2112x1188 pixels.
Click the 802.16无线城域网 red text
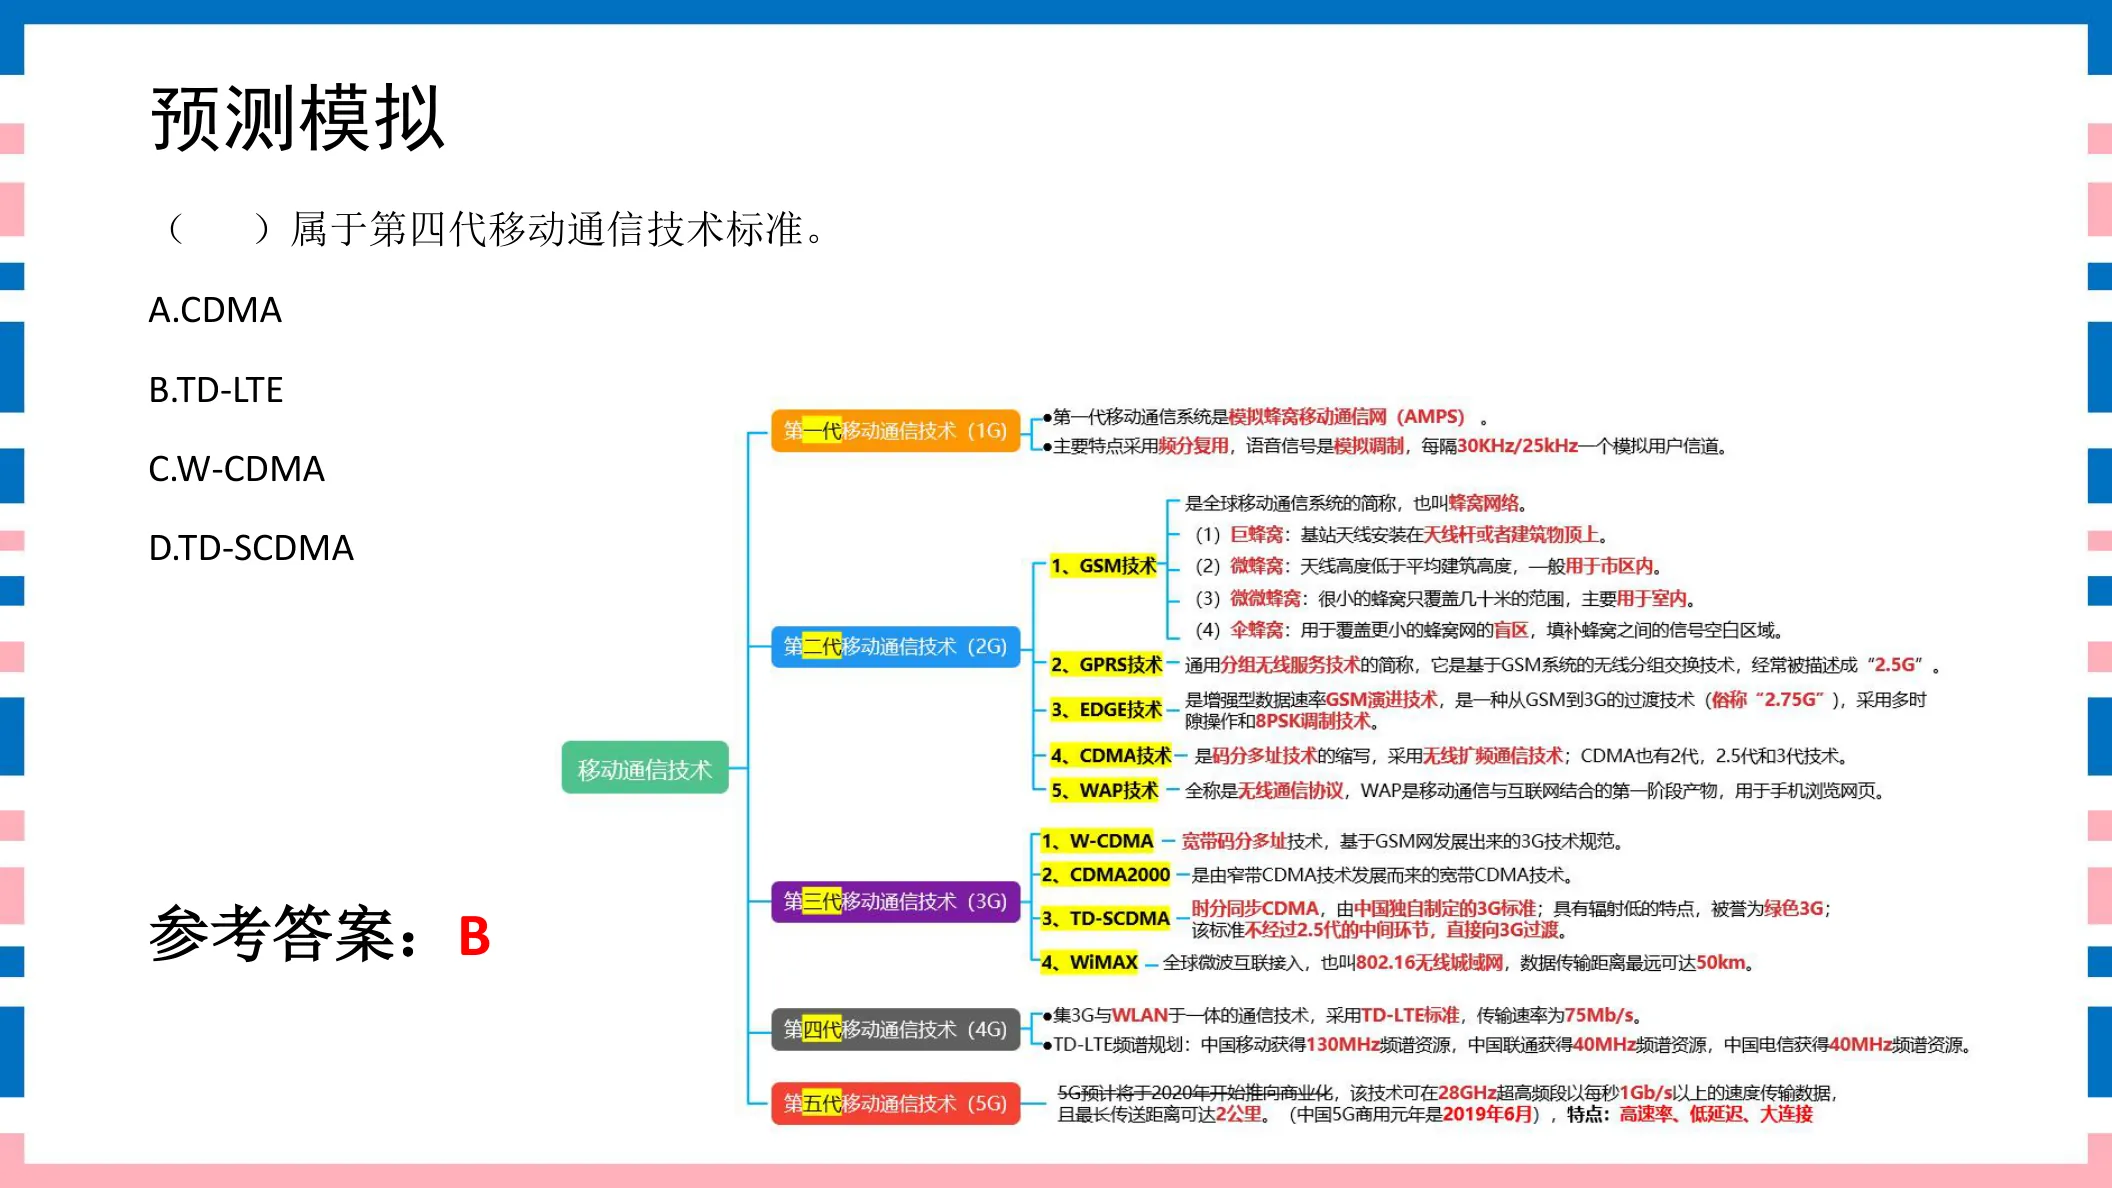click(1429, 963)
